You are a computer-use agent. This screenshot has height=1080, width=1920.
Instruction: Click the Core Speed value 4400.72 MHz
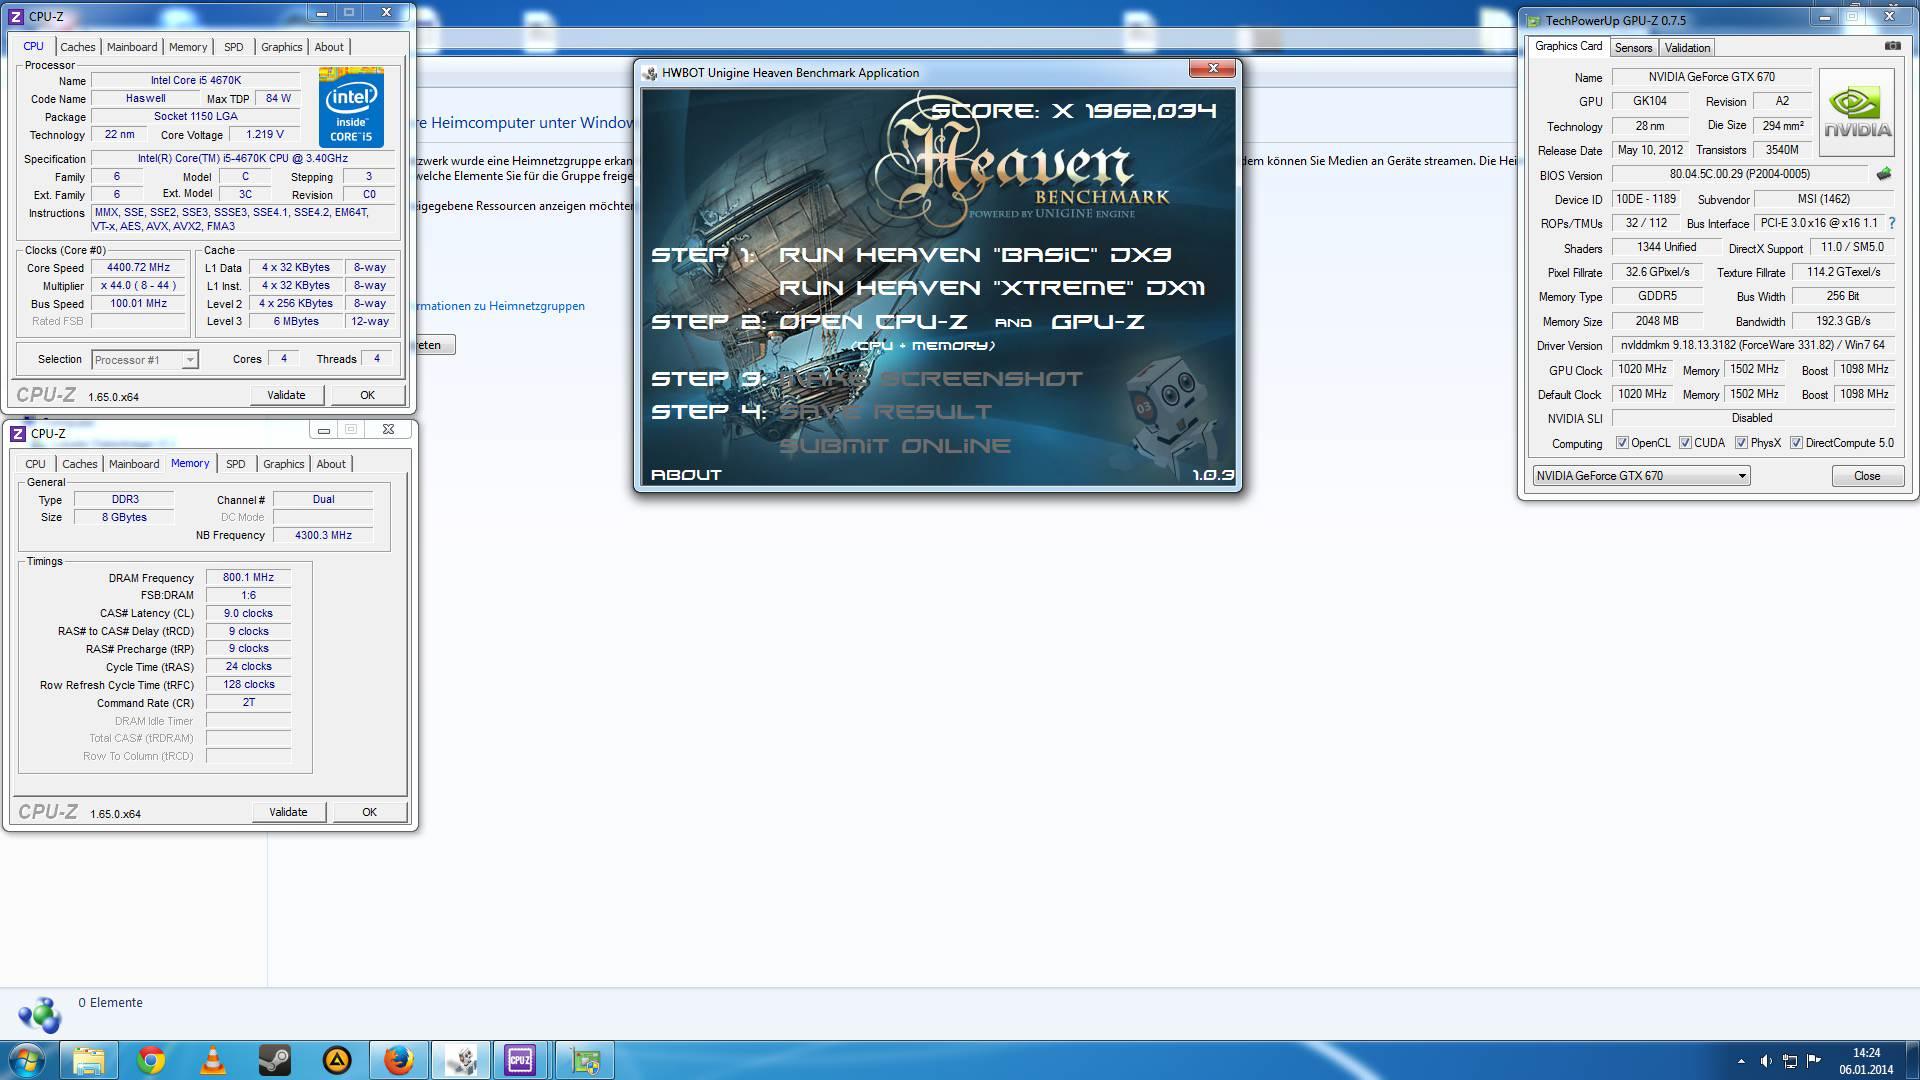click(x=139, y=267)
